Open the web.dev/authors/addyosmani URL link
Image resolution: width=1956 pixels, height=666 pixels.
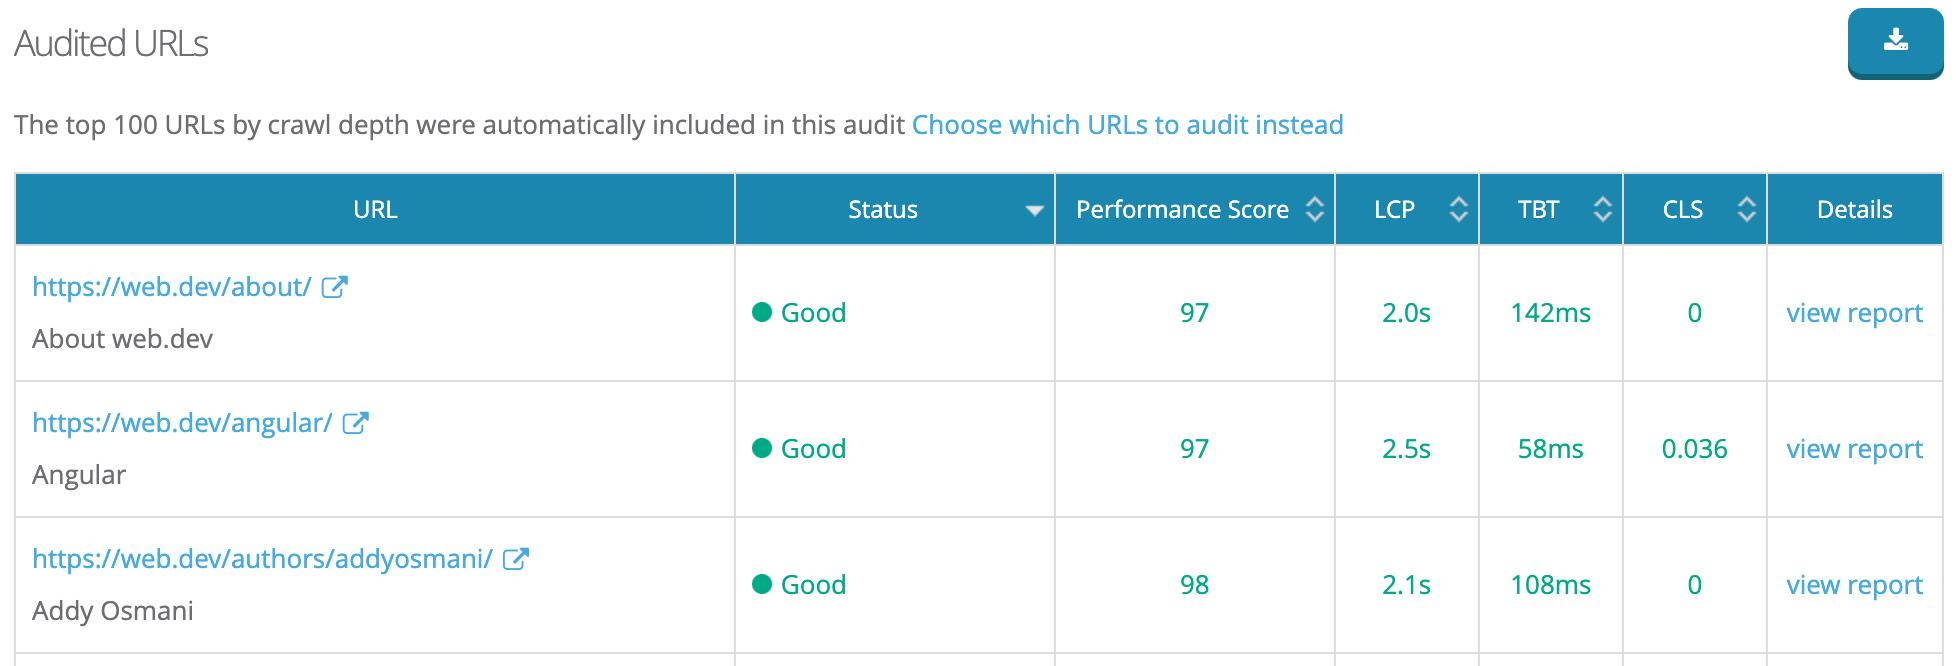pyautogui.click(x=262, y=559)
